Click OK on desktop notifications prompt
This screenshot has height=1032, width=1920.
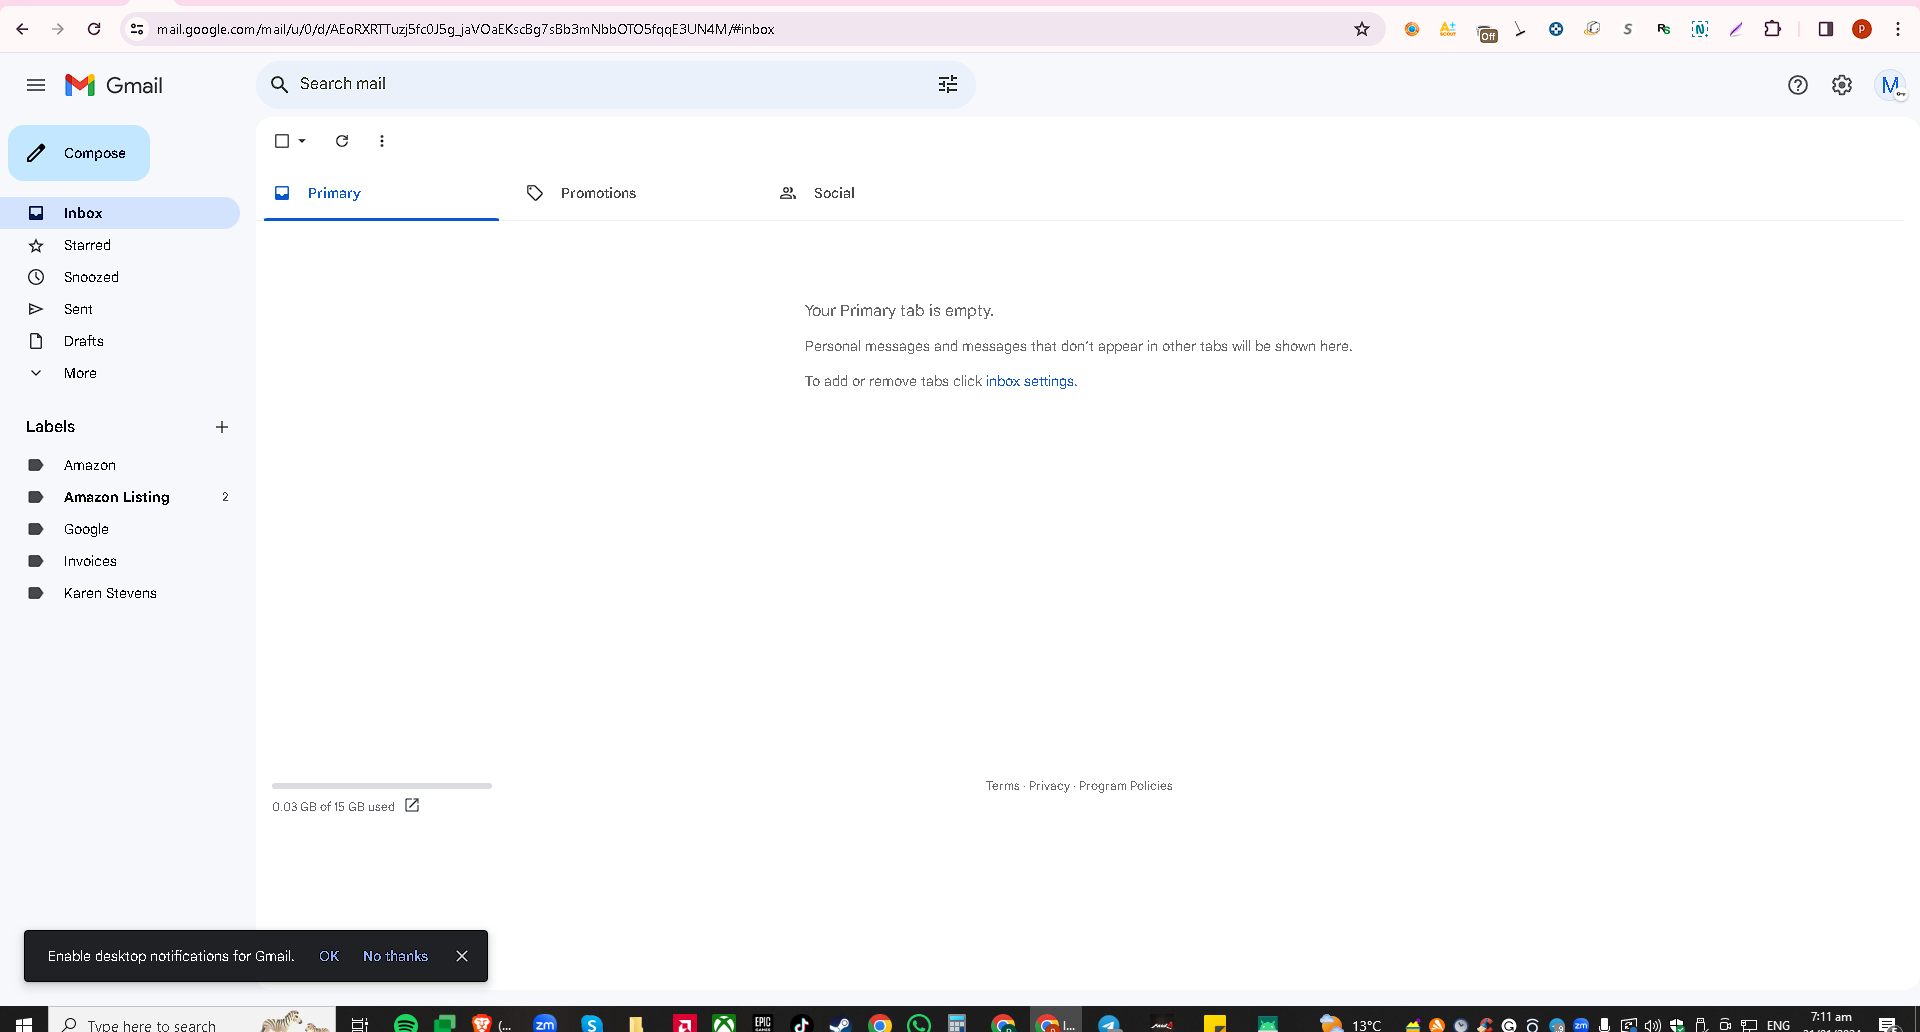(329, 956)
